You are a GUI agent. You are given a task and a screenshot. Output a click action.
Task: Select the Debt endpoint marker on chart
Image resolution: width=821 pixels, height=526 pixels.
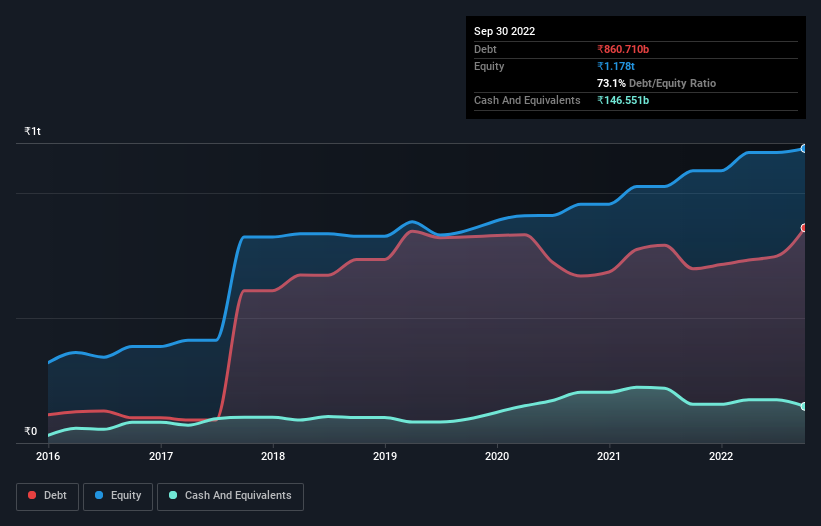(x=804, y=228)
